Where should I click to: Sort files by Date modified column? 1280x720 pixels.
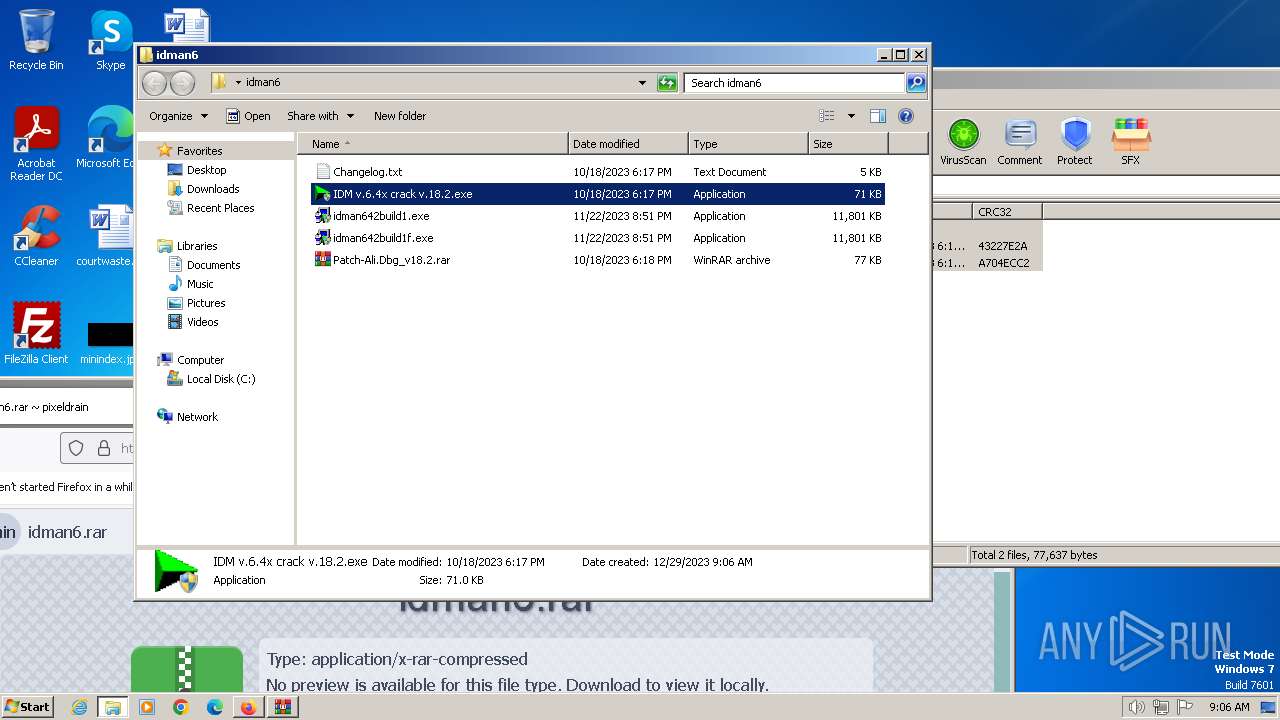[x=628, y=144]
